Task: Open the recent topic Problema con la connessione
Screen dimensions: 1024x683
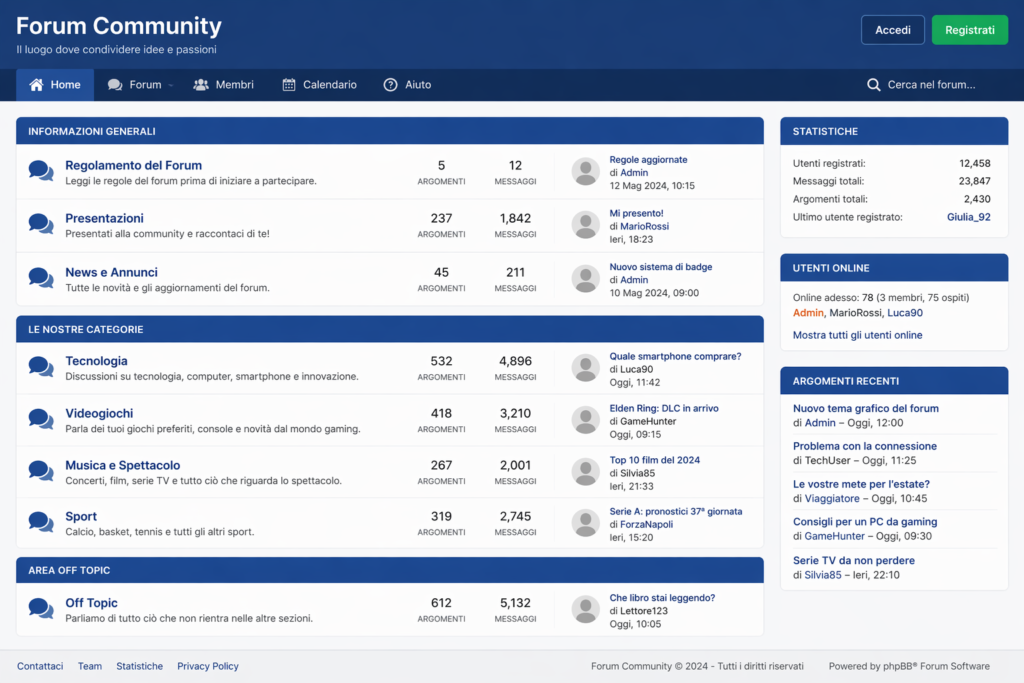Action: point(864,446)
